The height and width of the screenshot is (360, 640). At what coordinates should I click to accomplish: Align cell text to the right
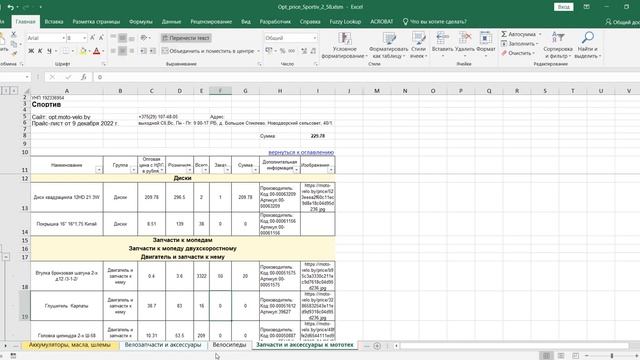[131, 51]
